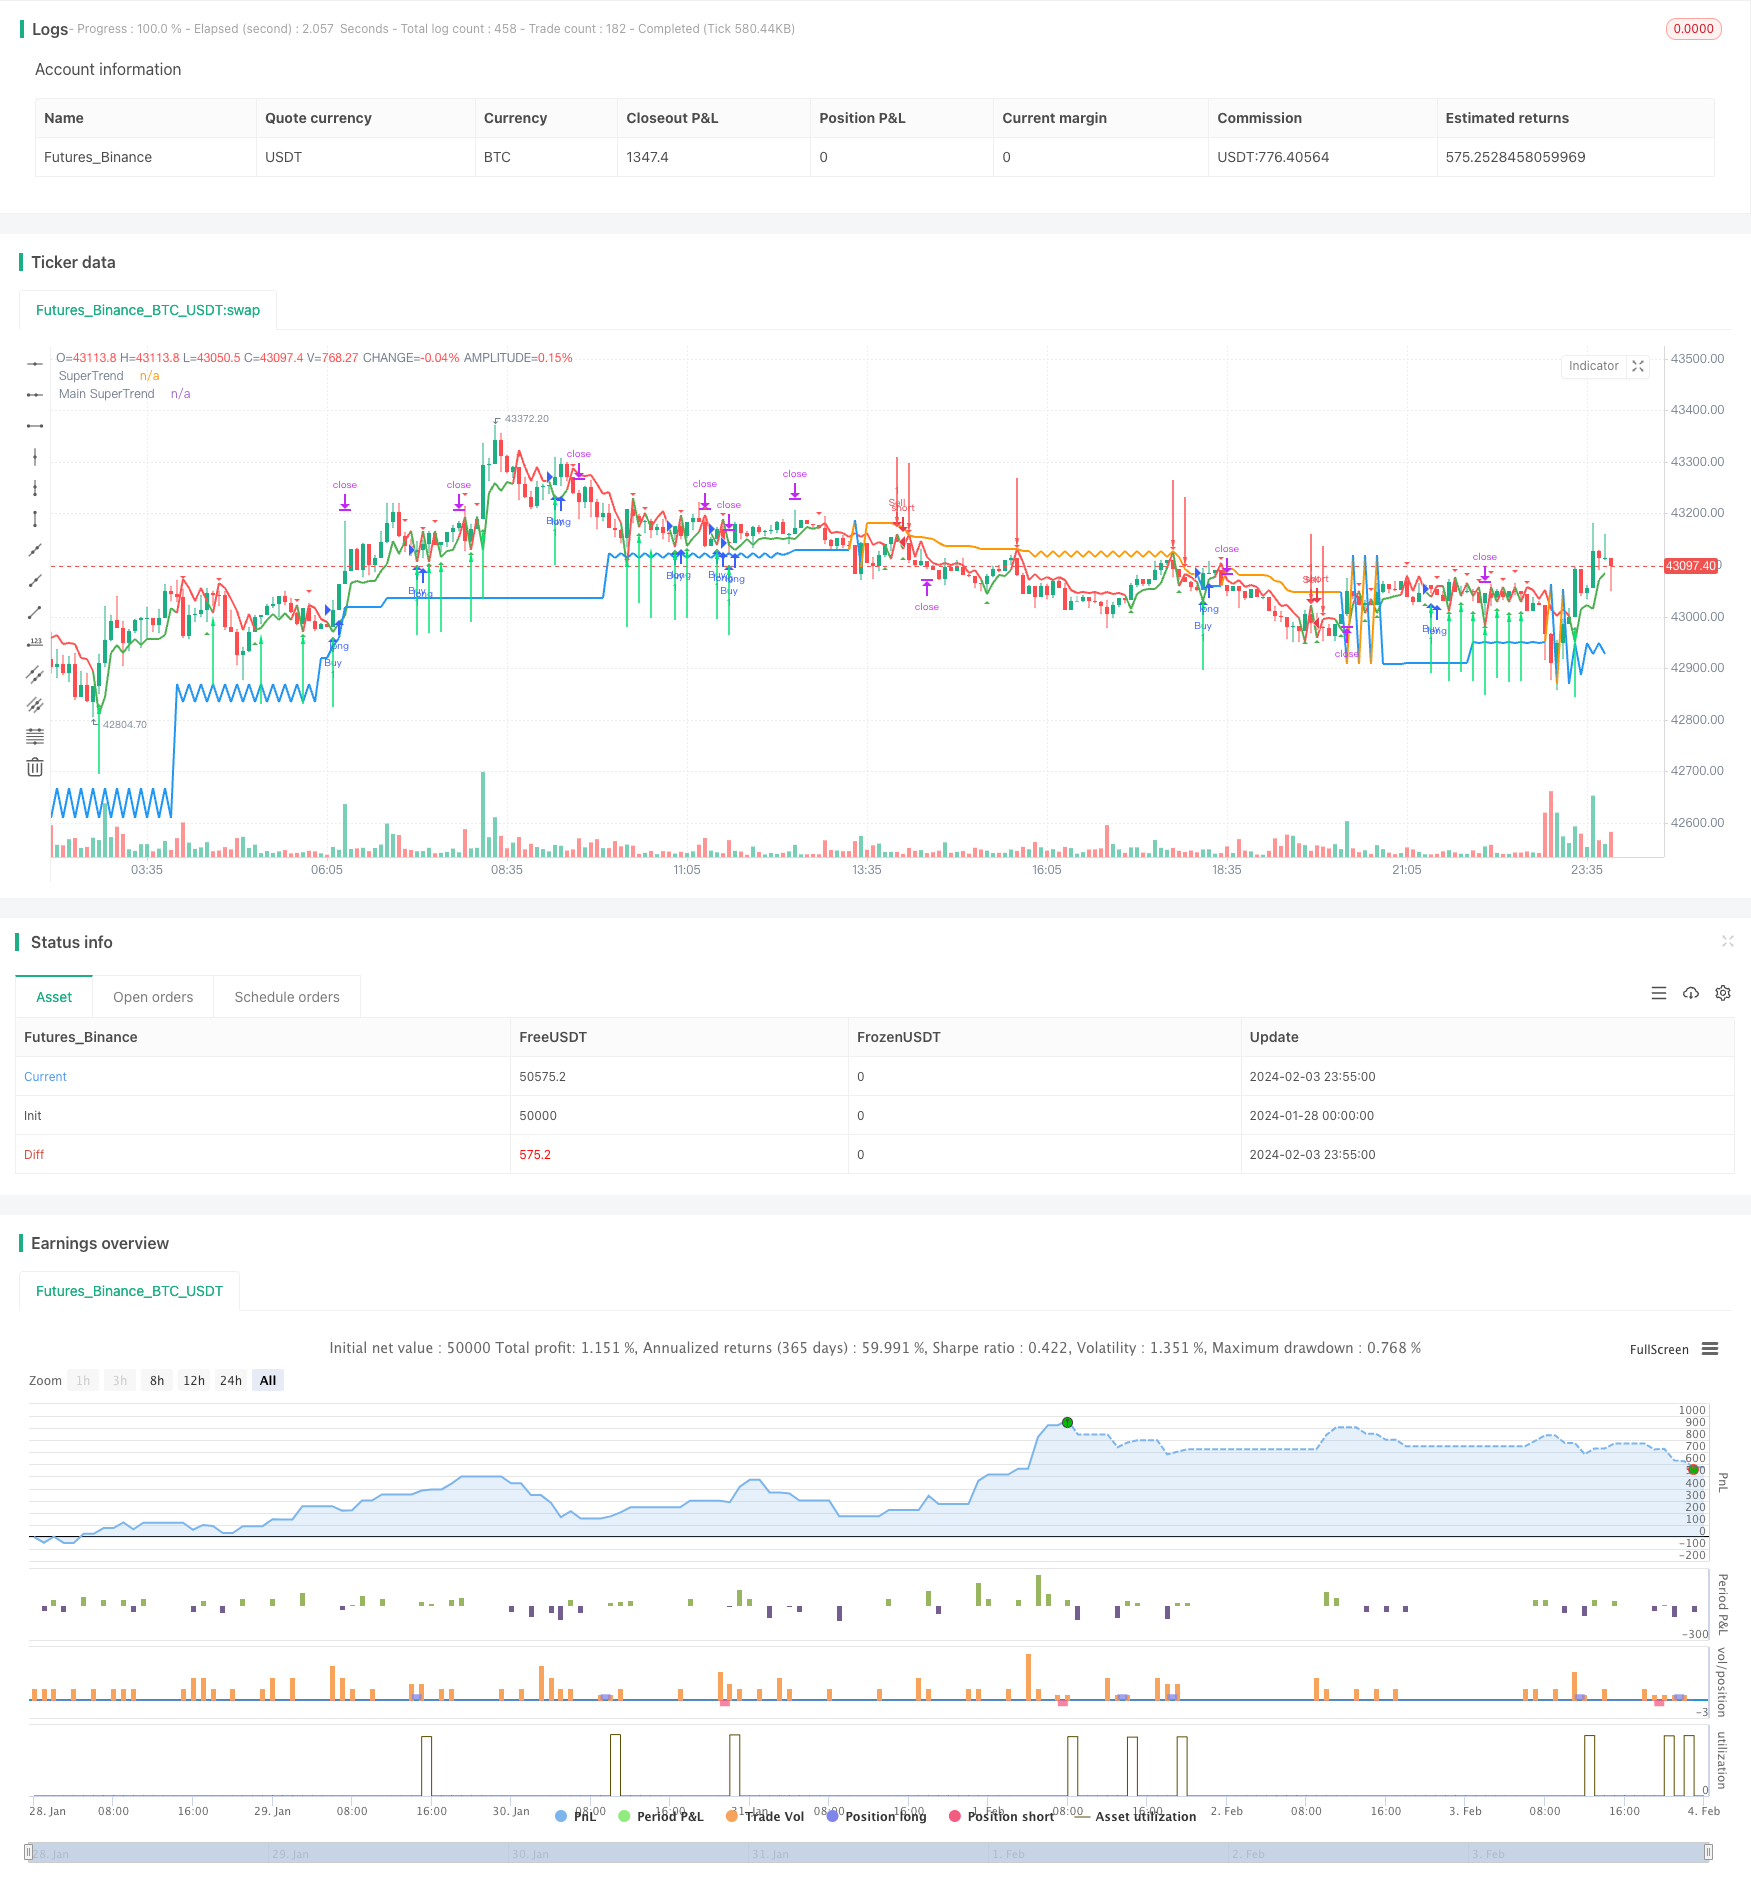Select the vertical ray line drawing tool
Screen dimensions: 1751x1892
tap(35, 488)
